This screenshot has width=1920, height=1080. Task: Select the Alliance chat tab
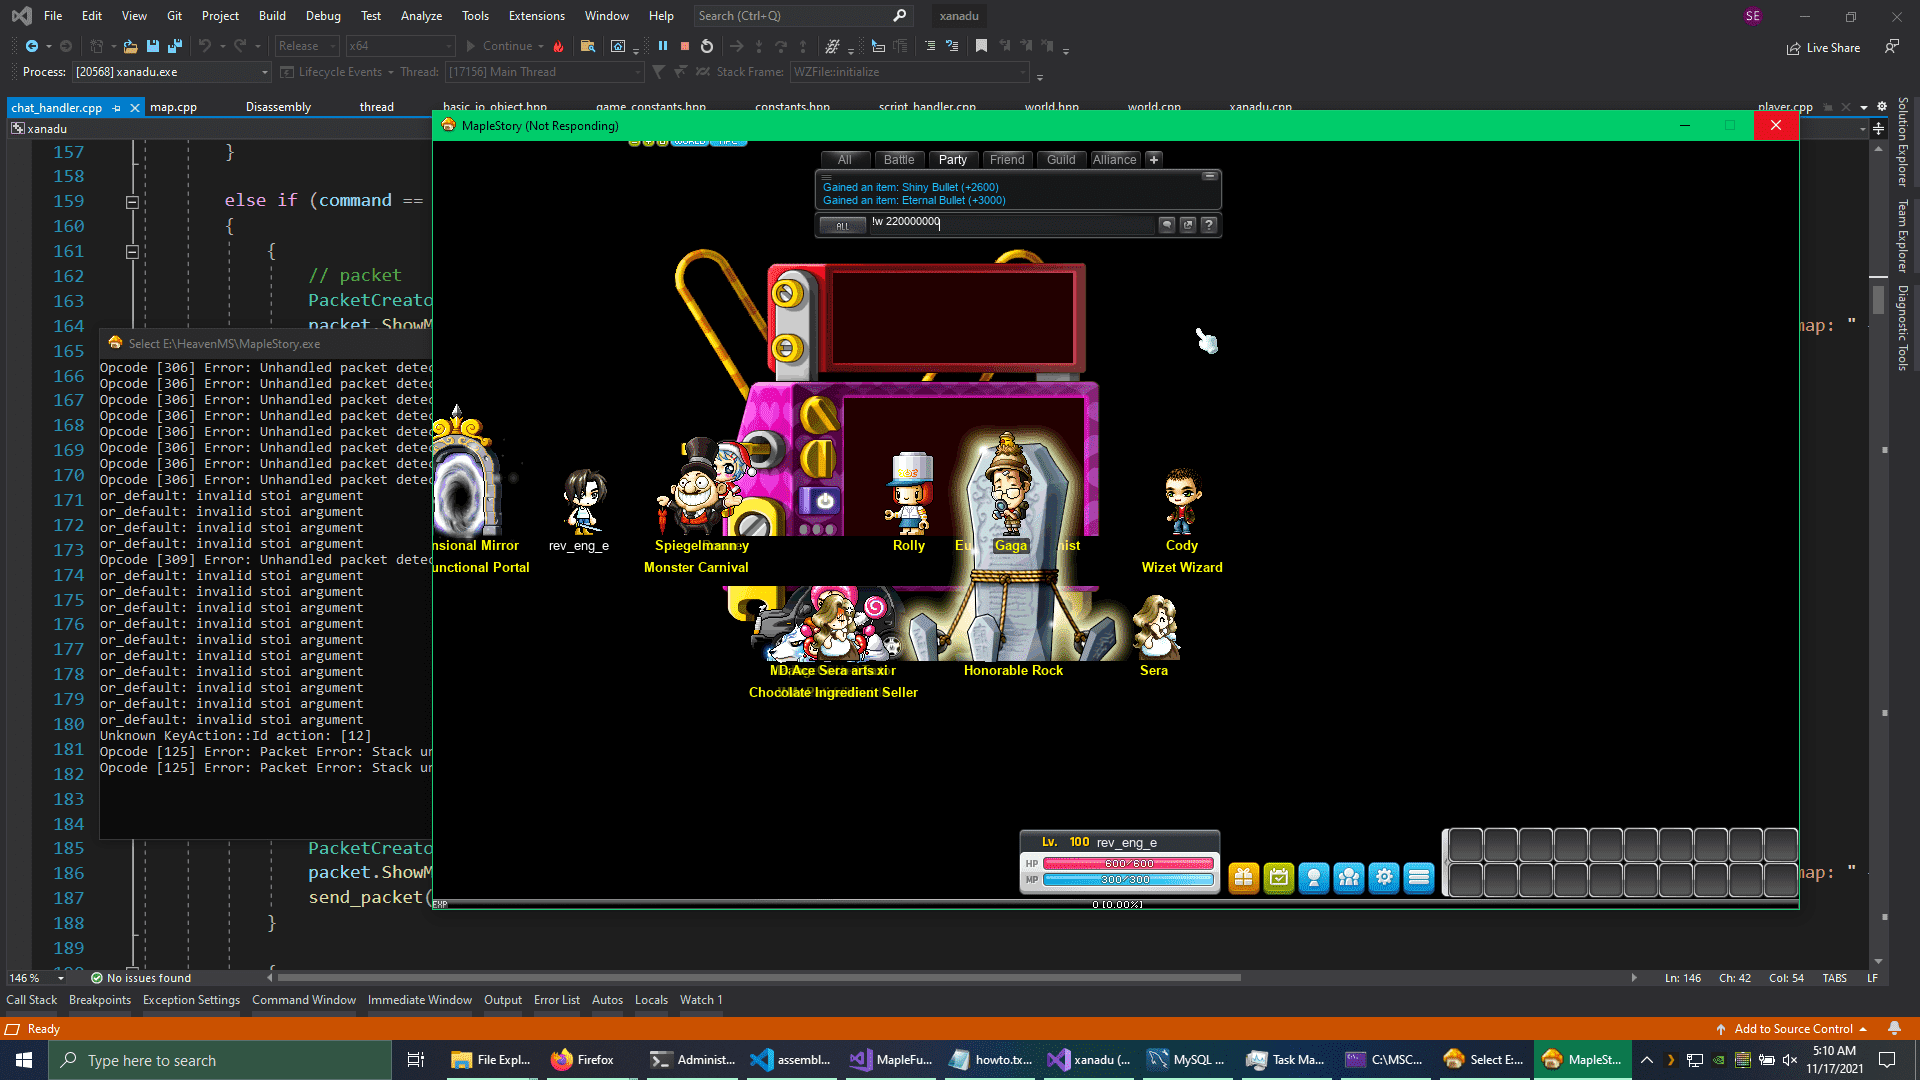[1114, 159]
